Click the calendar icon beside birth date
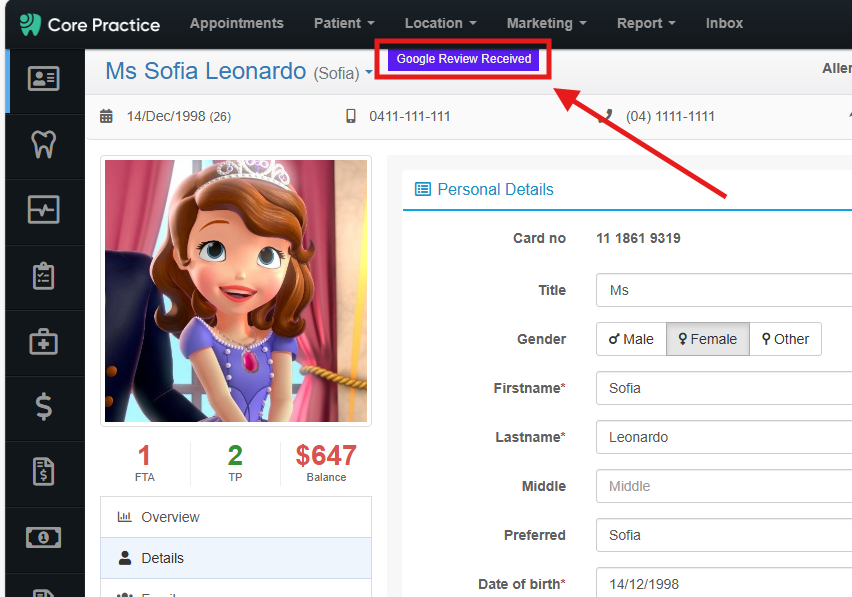Screen dimensions: 852x597 106,116
